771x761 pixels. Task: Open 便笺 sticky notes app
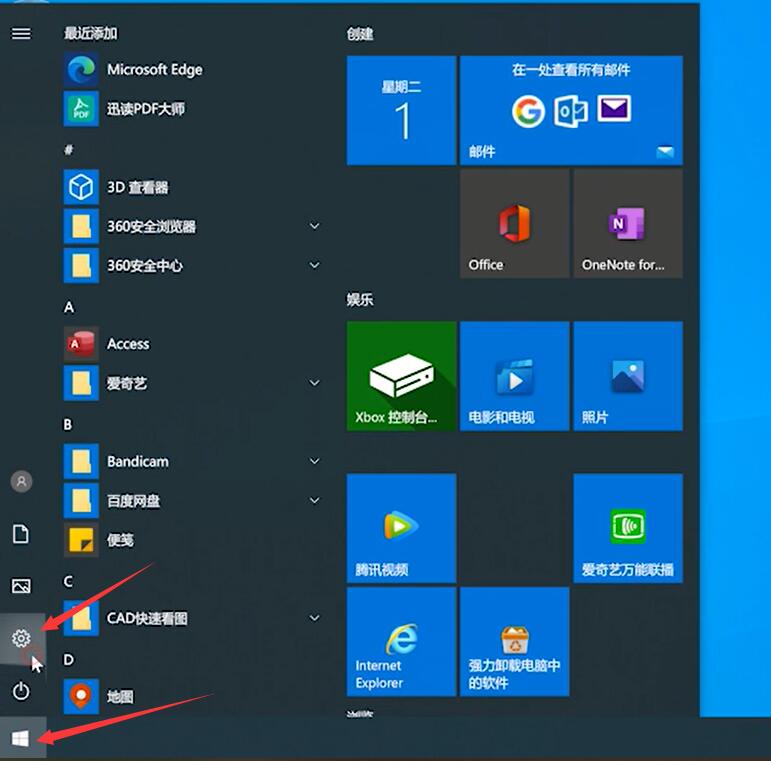[x=192, y=540]
